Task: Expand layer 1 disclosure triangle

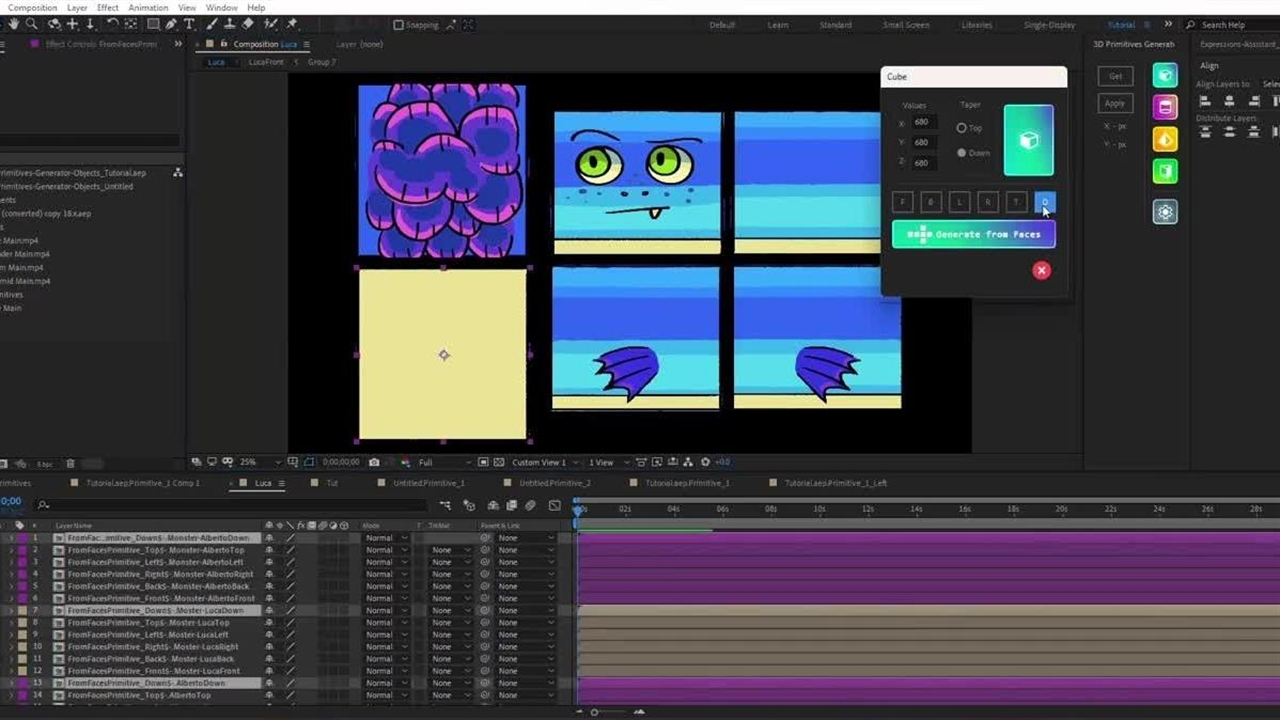Action: [x=11, y=538]
